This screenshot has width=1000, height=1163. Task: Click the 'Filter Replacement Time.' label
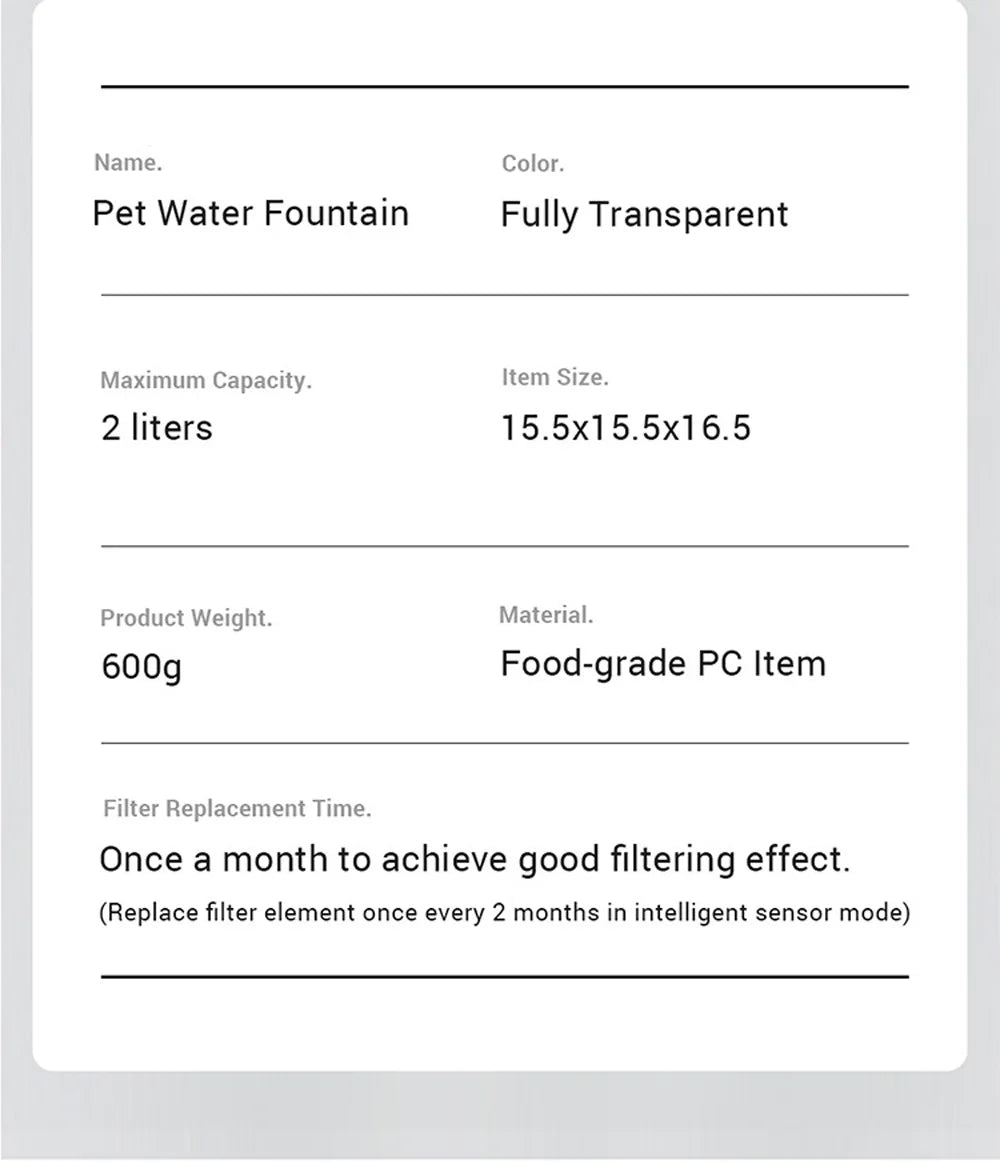tap(237, 808)
